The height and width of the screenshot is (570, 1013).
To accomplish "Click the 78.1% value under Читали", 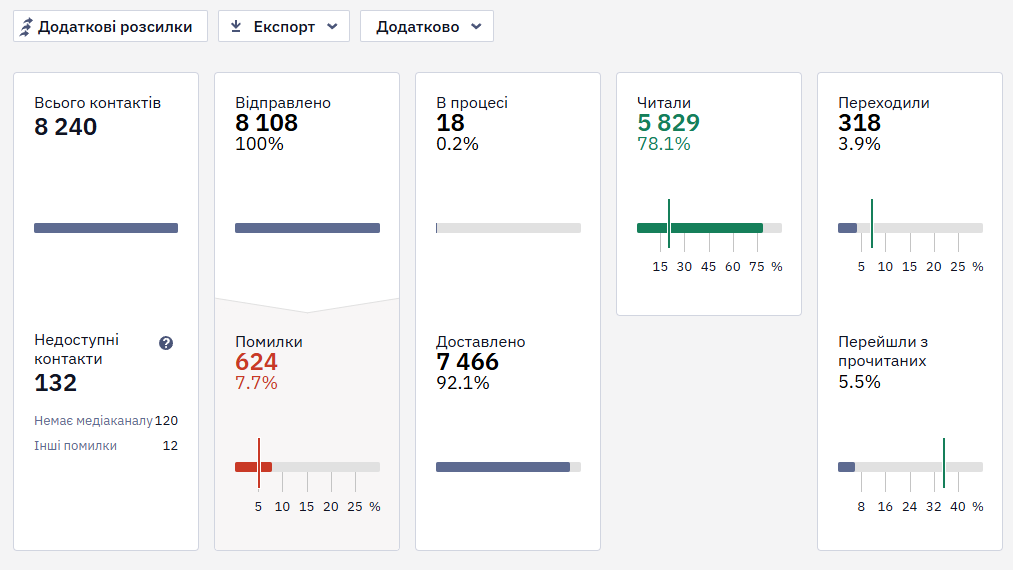I will [663, 143].
